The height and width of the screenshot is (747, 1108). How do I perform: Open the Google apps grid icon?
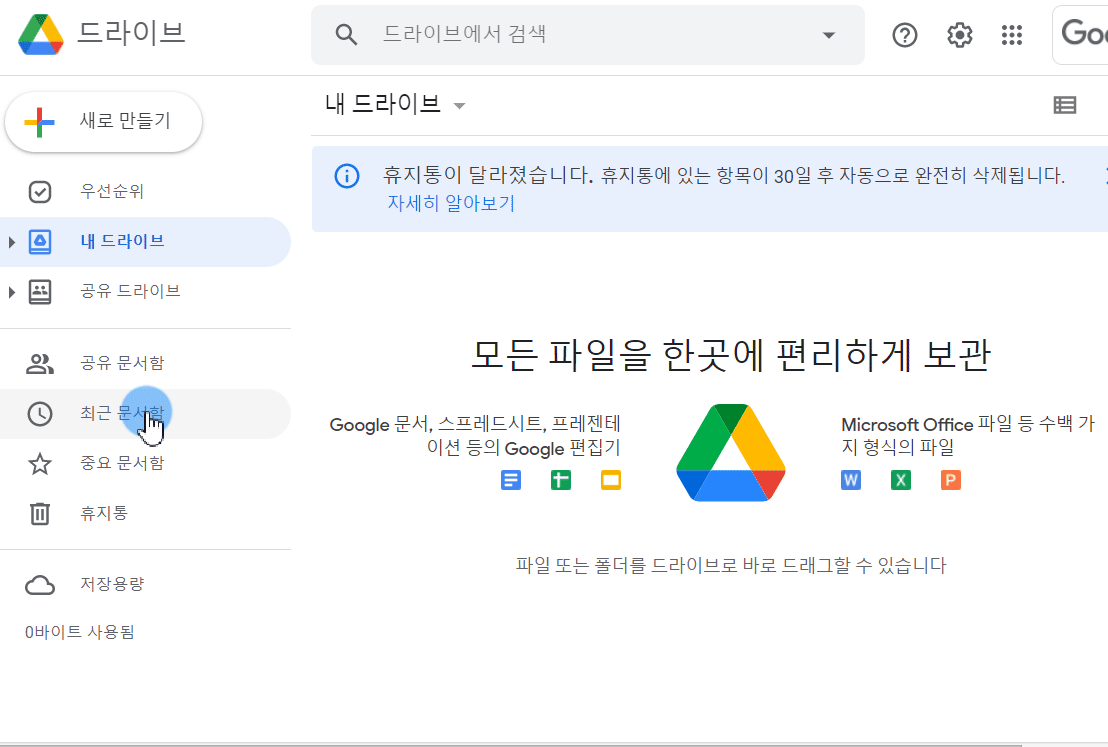click(x=1012, y=35)
